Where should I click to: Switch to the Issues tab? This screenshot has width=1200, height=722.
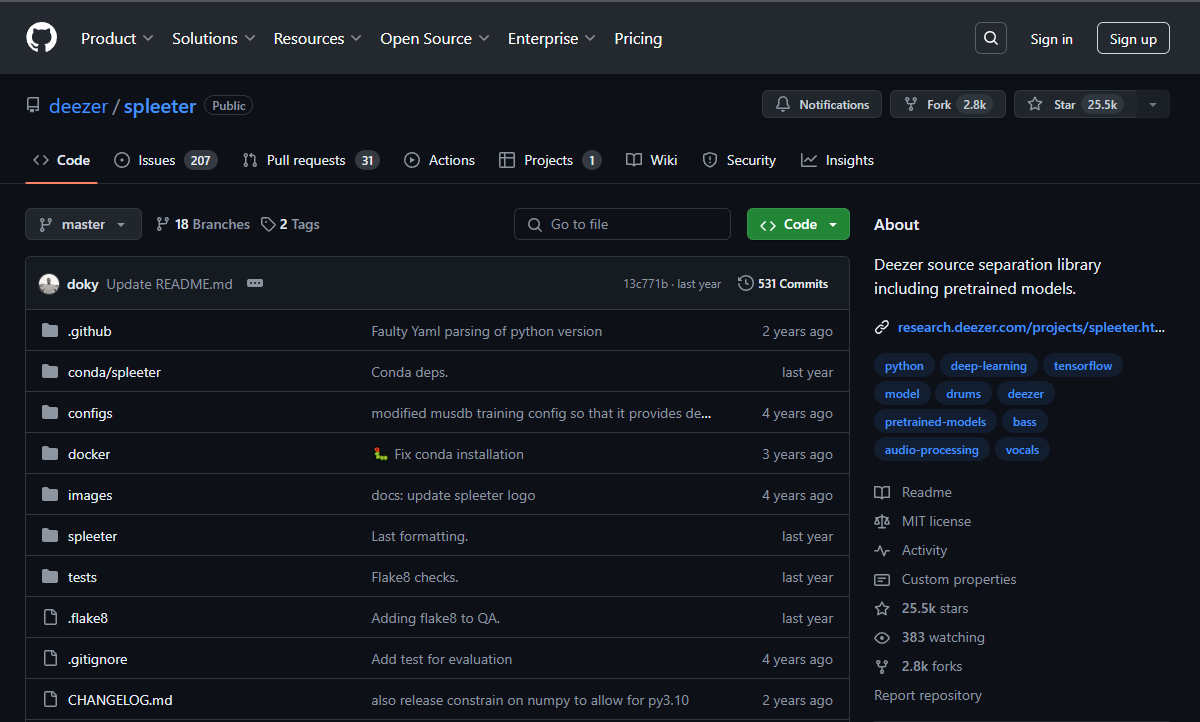point(165,161)
